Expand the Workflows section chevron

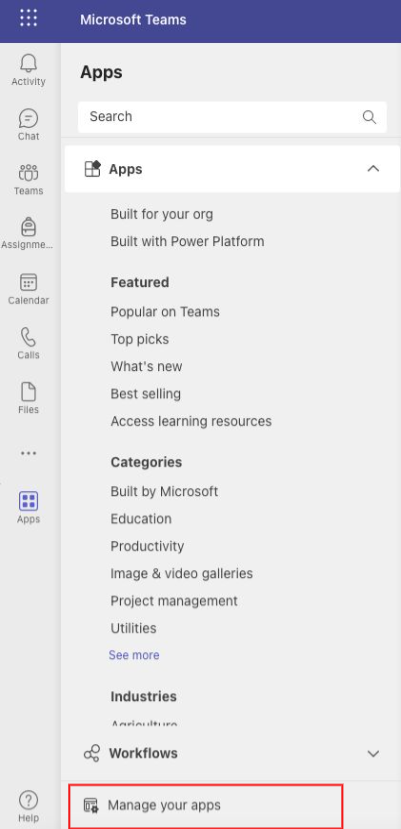[373, 753]
